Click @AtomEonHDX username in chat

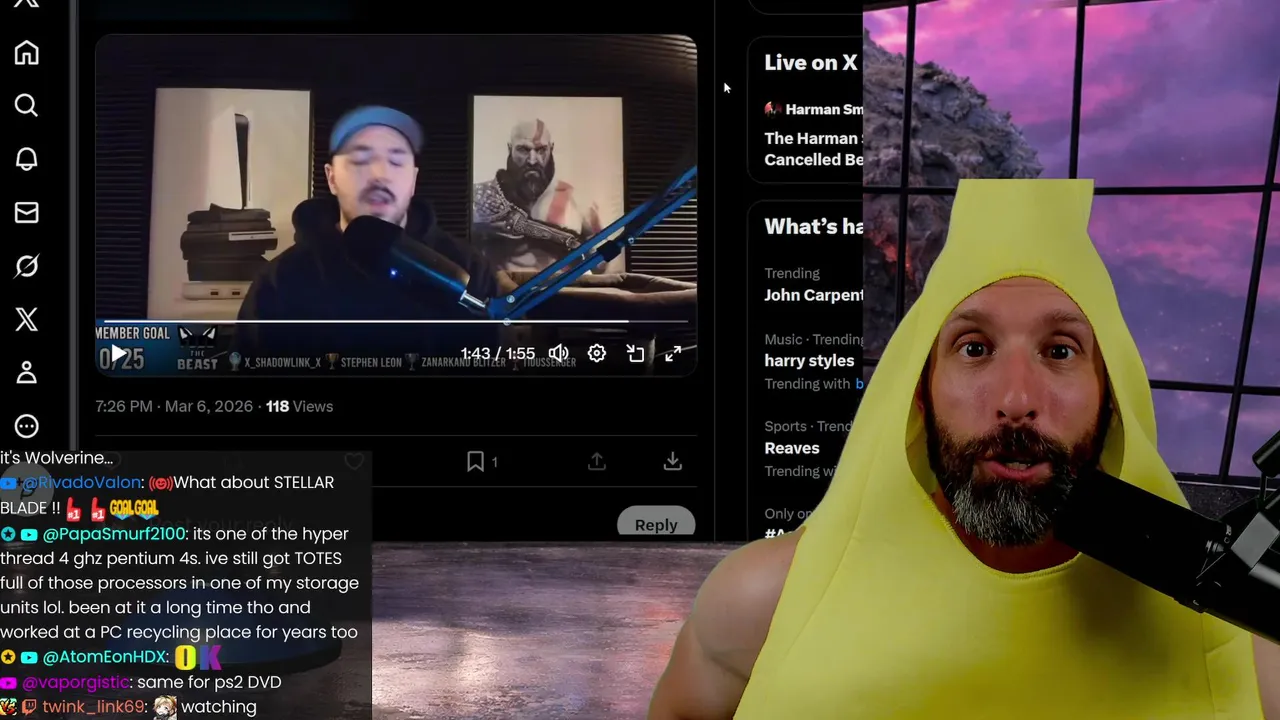pos(104,657)
